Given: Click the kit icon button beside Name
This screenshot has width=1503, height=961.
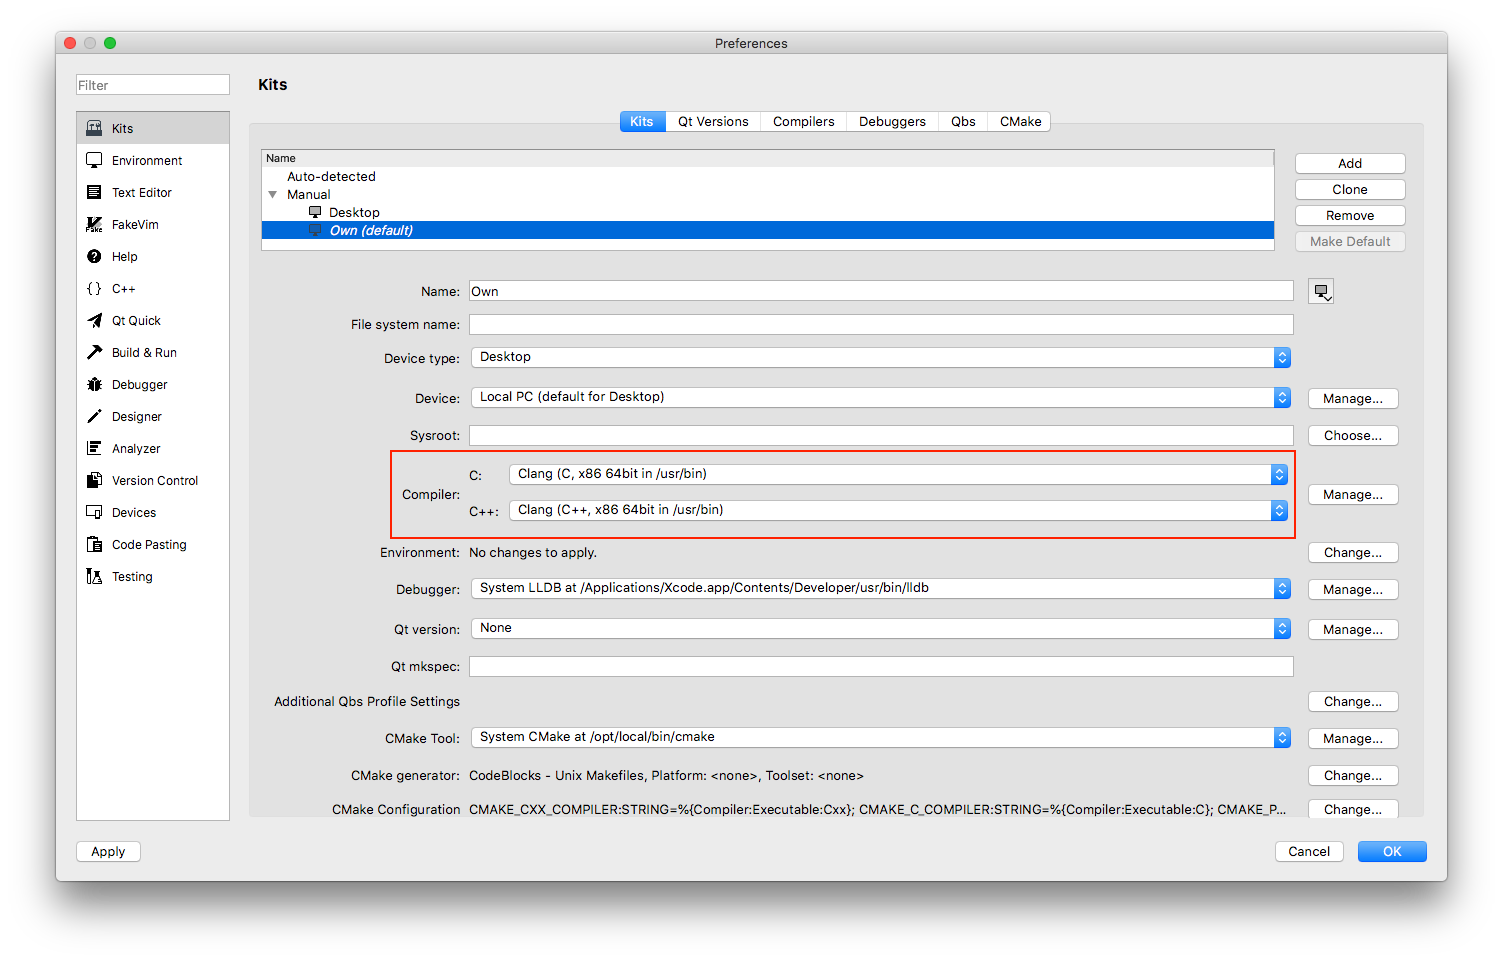Looking at the screenshot, I should point(1321,291).
